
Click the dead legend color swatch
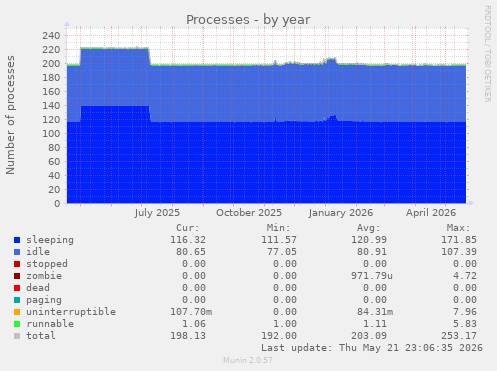pyautogui.click(x=17, y=288)
